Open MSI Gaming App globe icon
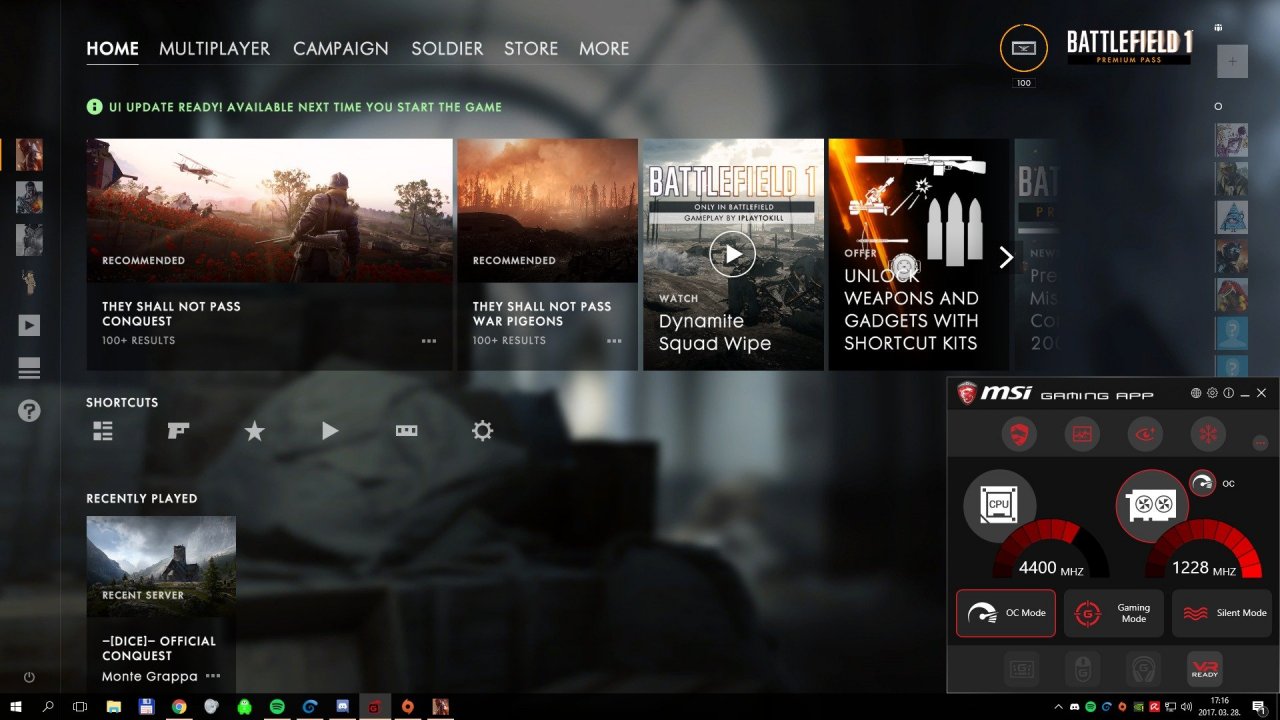Viewport: 1280px width, 720px height. click(x=1196, y=393)
